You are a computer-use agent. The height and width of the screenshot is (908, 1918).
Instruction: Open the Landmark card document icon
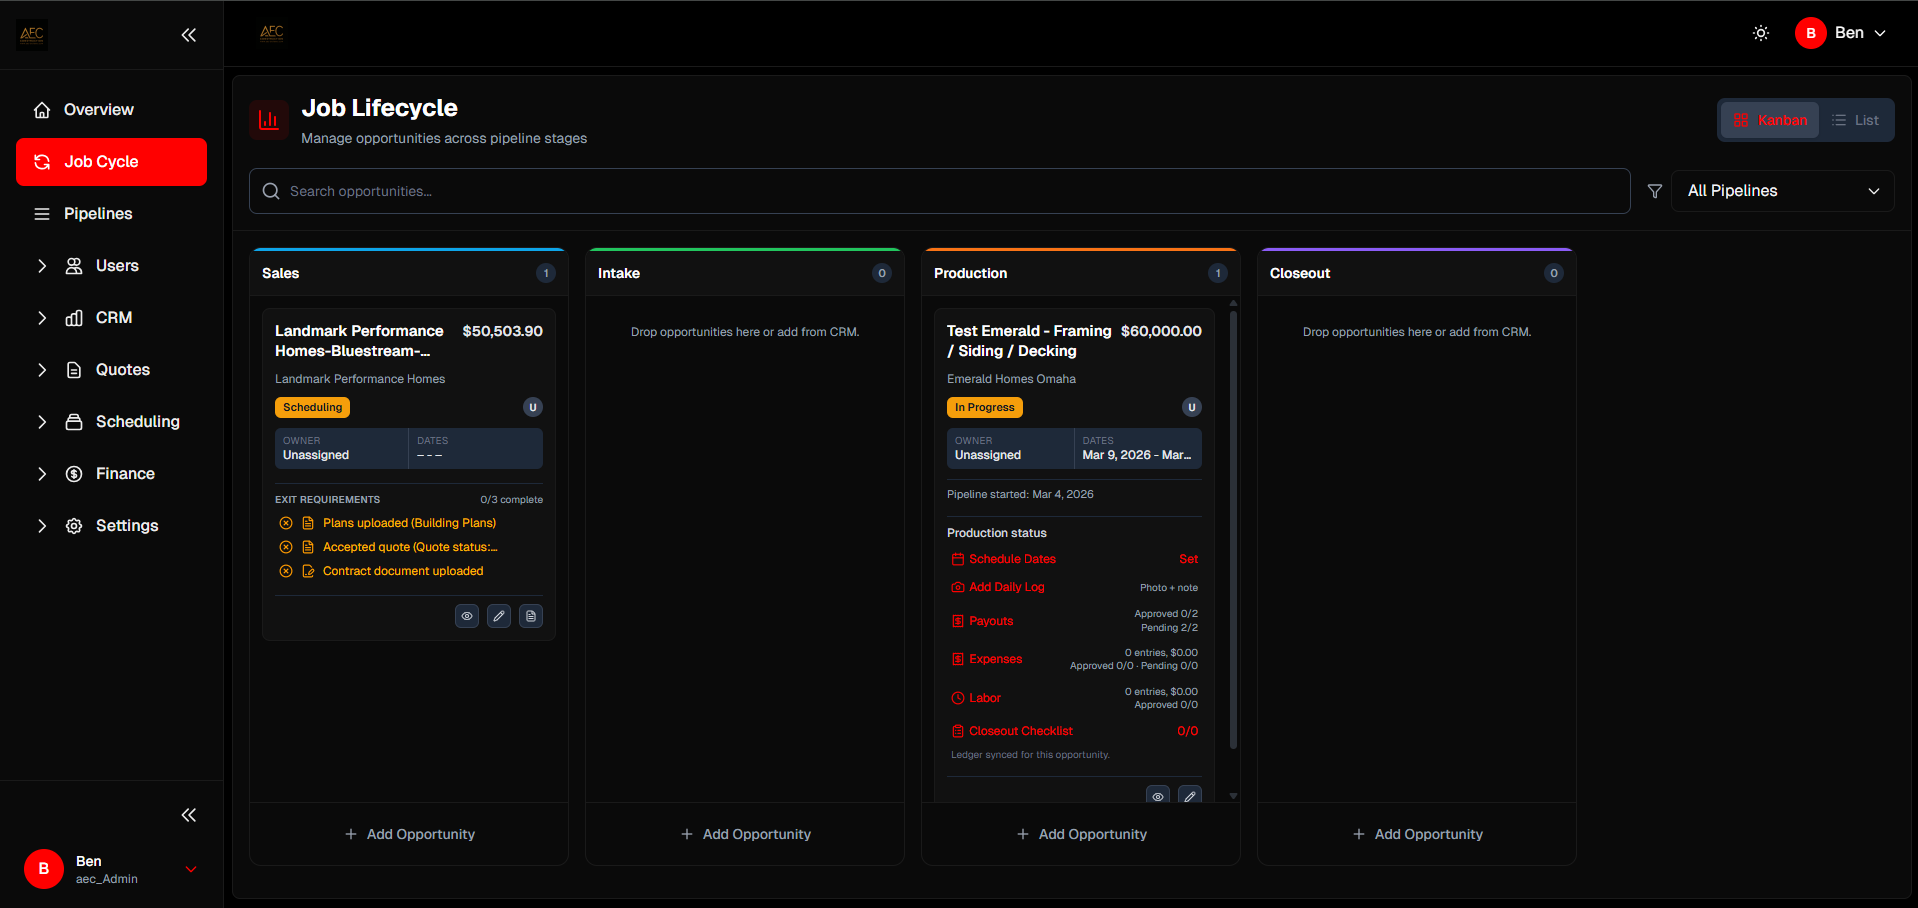pos(531,616)
